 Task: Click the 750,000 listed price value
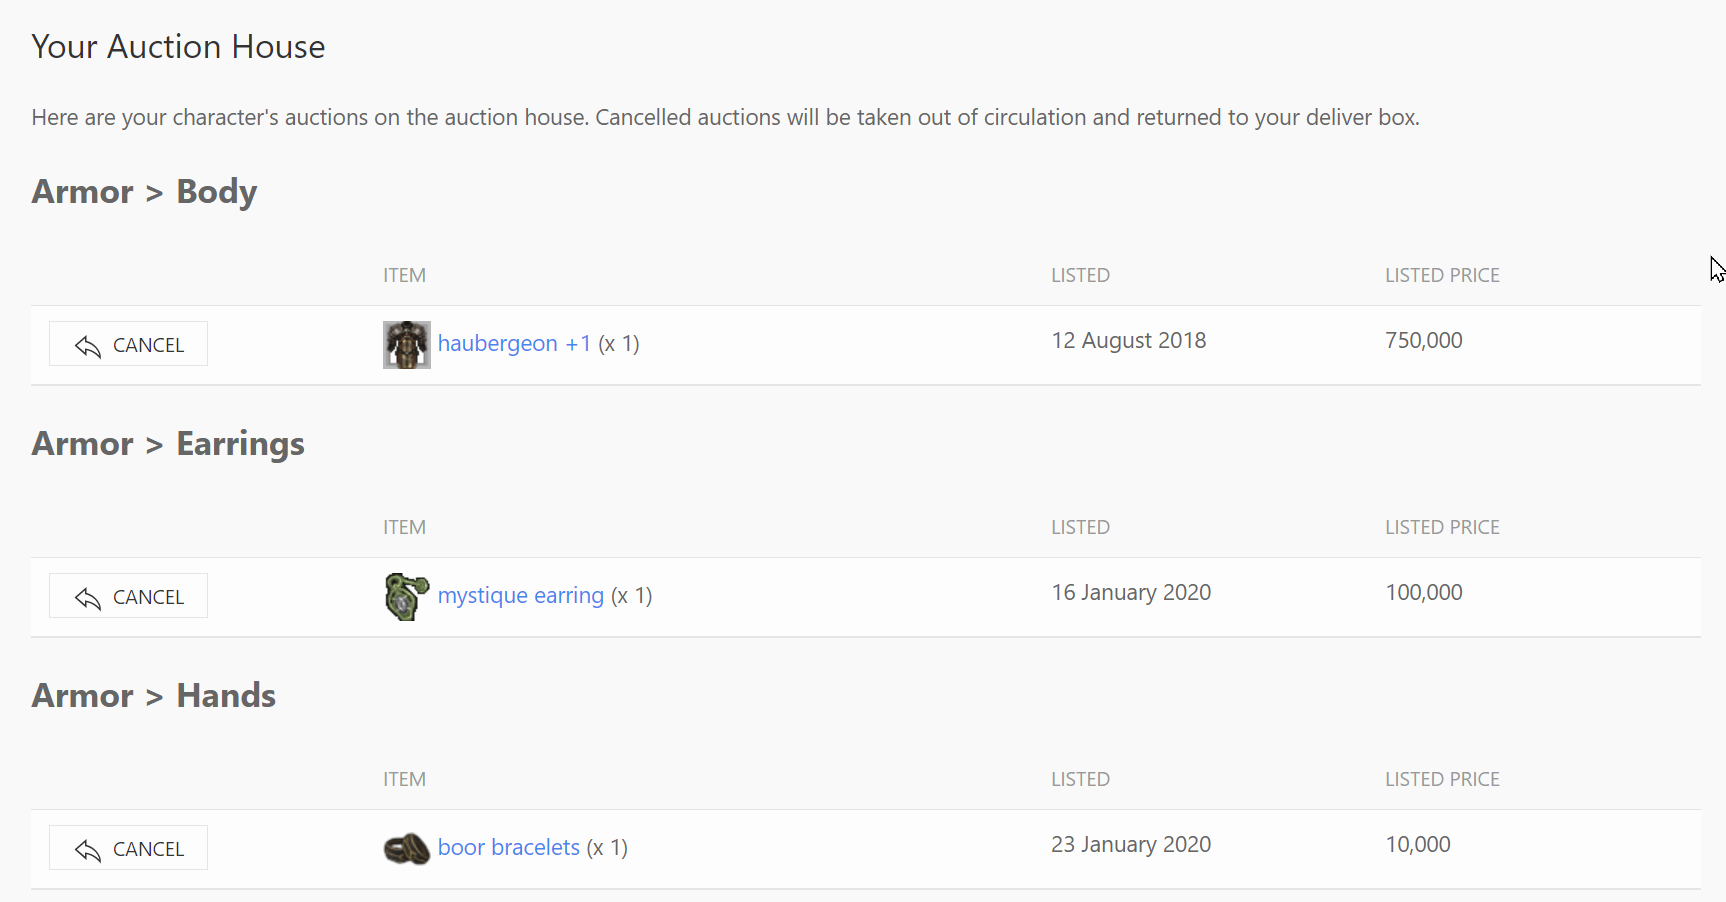(x=1424, y=340)
